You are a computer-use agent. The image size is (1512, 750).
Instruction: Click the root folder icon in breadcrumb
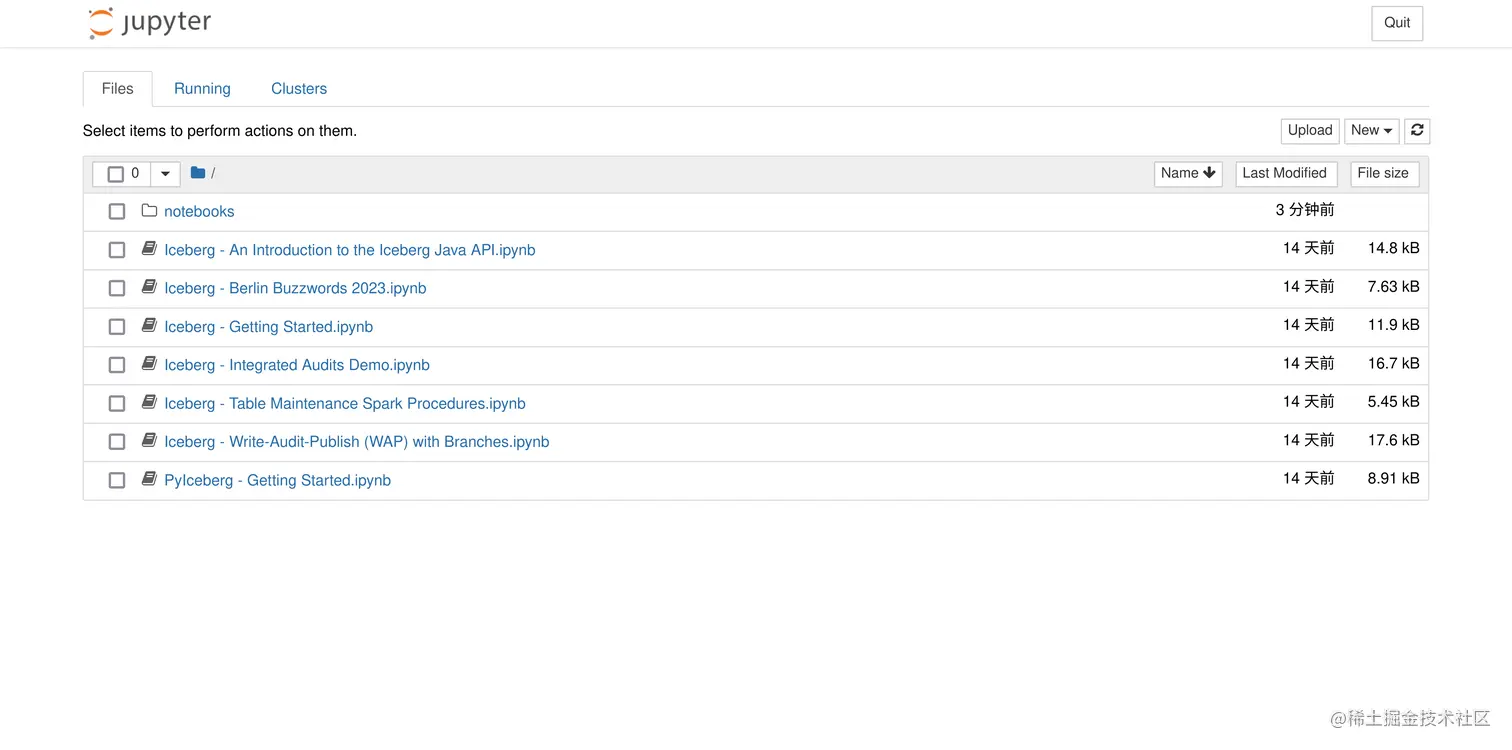[198, 173]
